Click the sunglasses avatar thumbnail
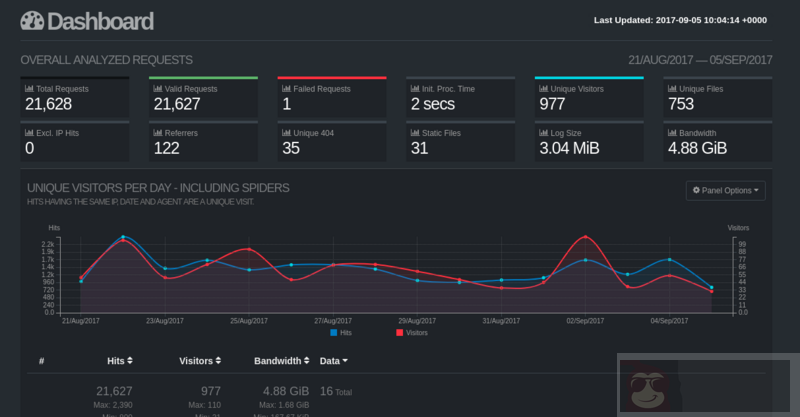 point(649,388)
